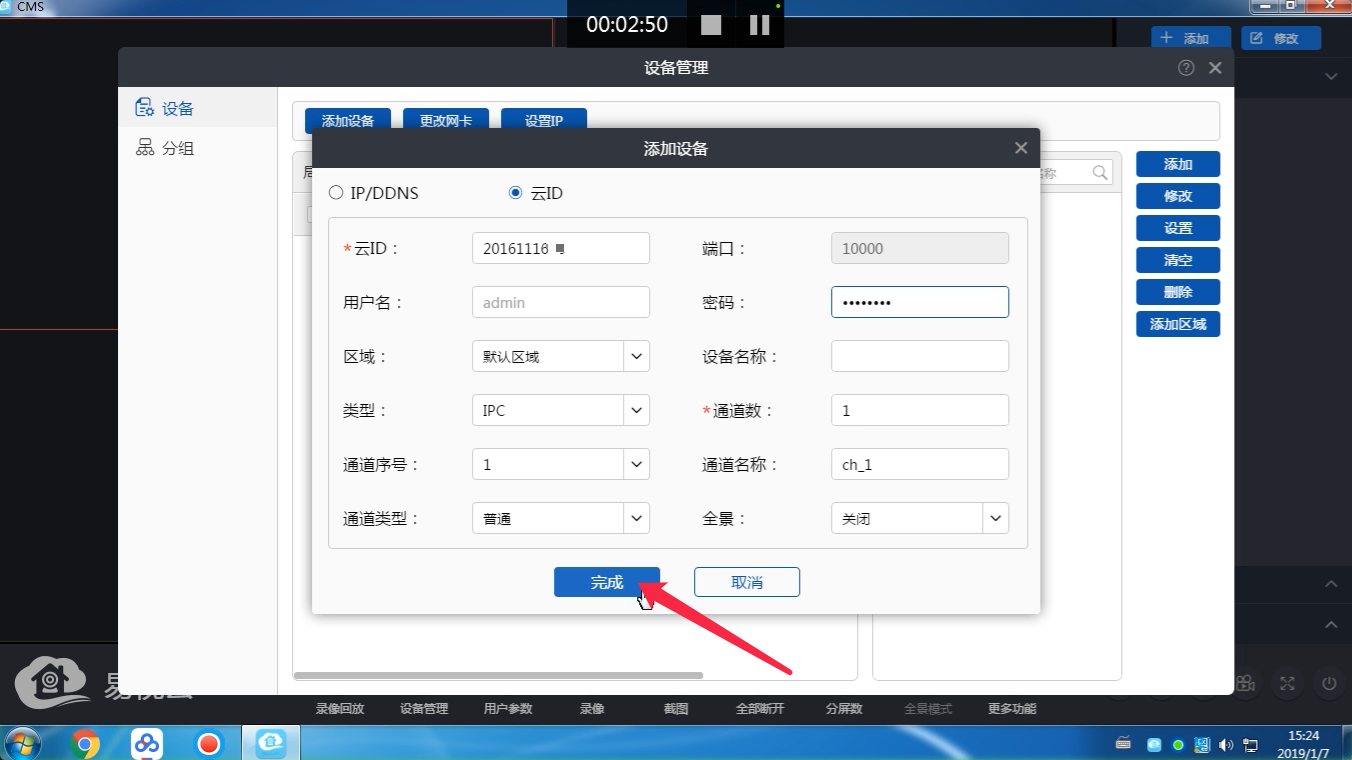Click the keyboard icon in the system tray
1352x760 pixels.
click(1124, 742)
